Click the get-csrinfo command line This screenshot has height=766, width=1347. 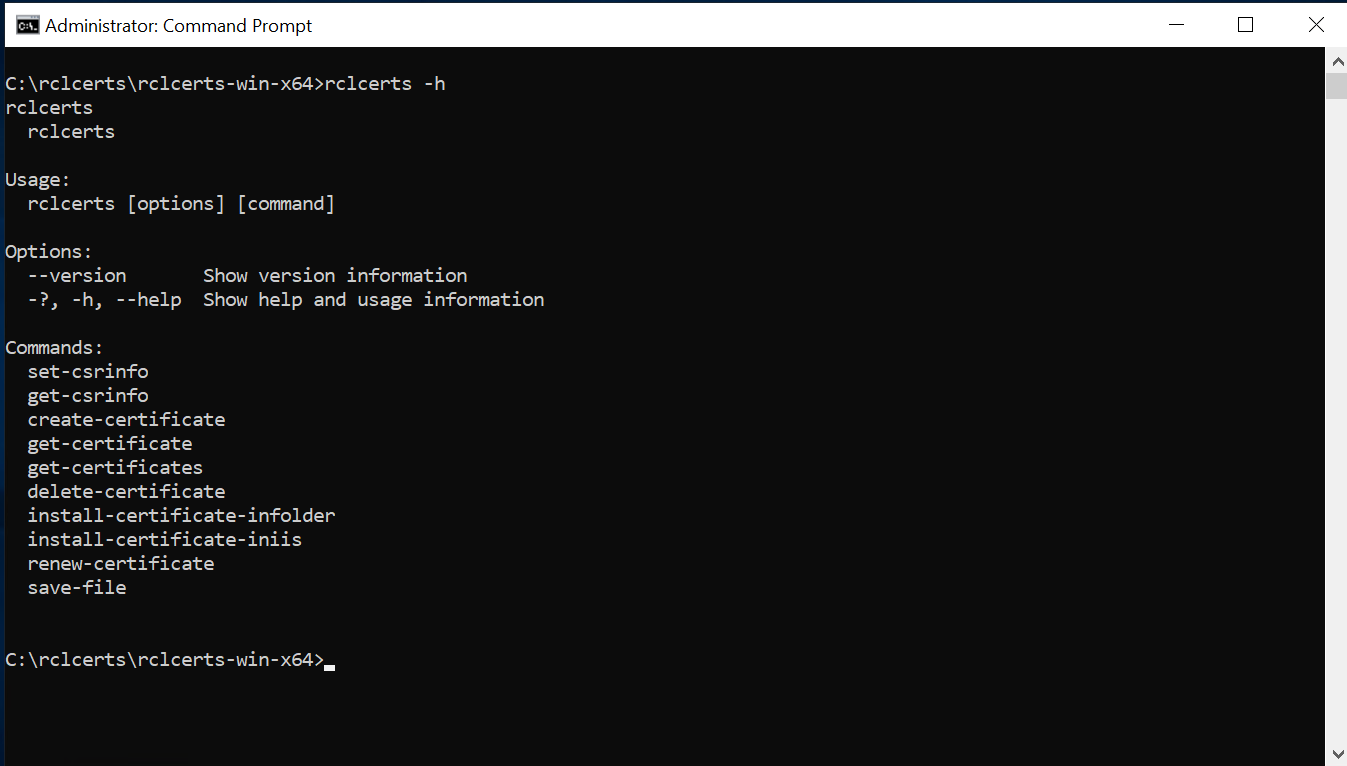point(88,396)
